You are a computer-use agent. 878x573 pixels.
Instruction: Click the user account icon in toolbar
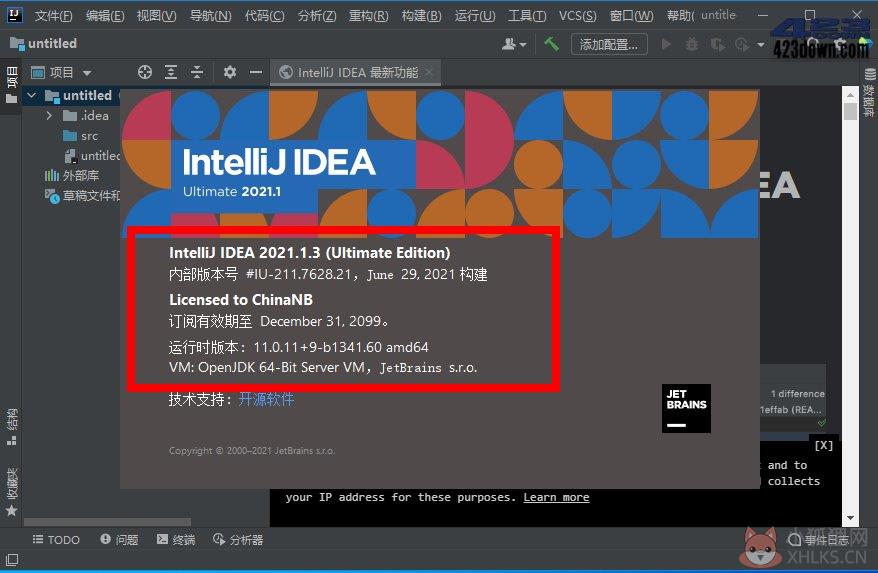[508, 44]
